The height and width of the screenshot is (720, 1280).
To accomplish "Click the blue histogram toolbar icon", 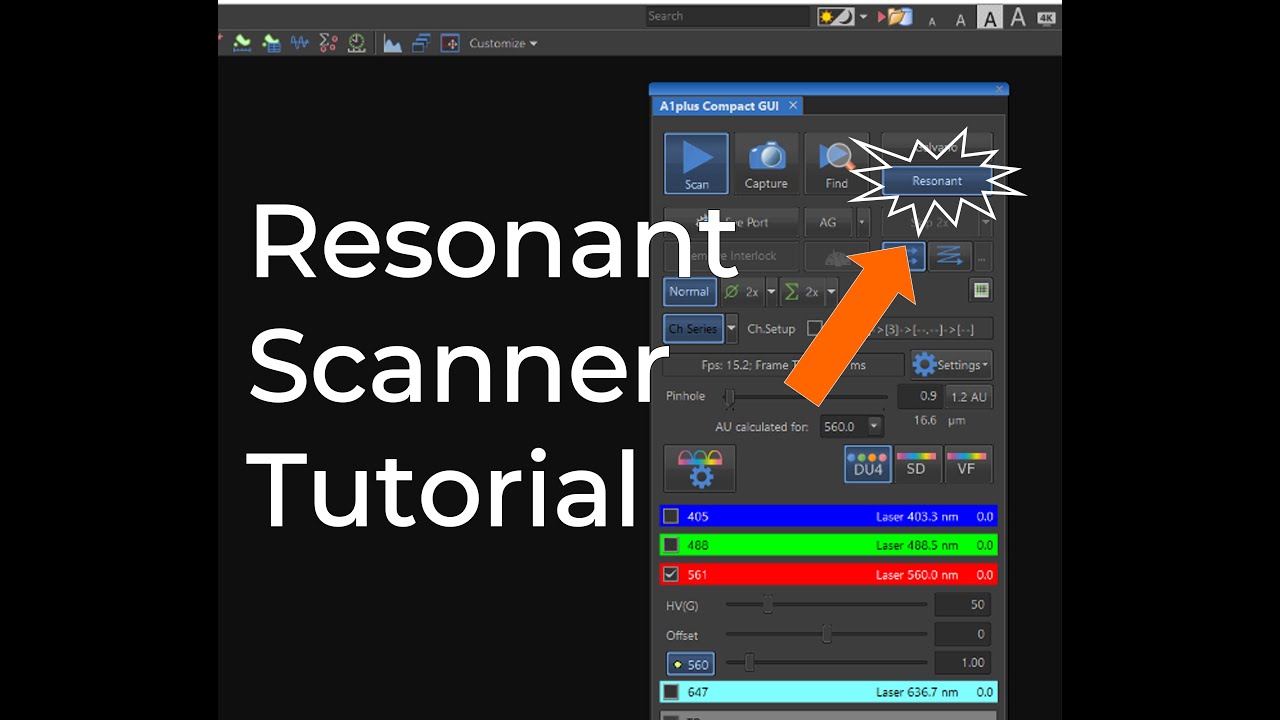I will pos(392,43).
